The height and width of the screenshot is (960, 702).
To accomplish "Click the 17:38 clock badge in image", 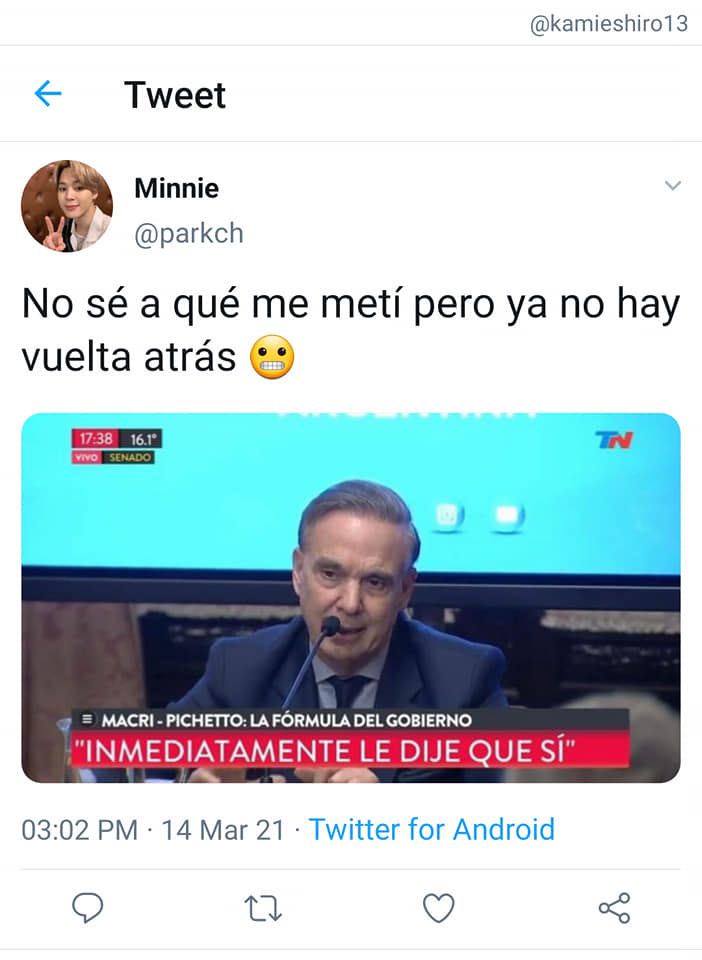I will (95, 438).
